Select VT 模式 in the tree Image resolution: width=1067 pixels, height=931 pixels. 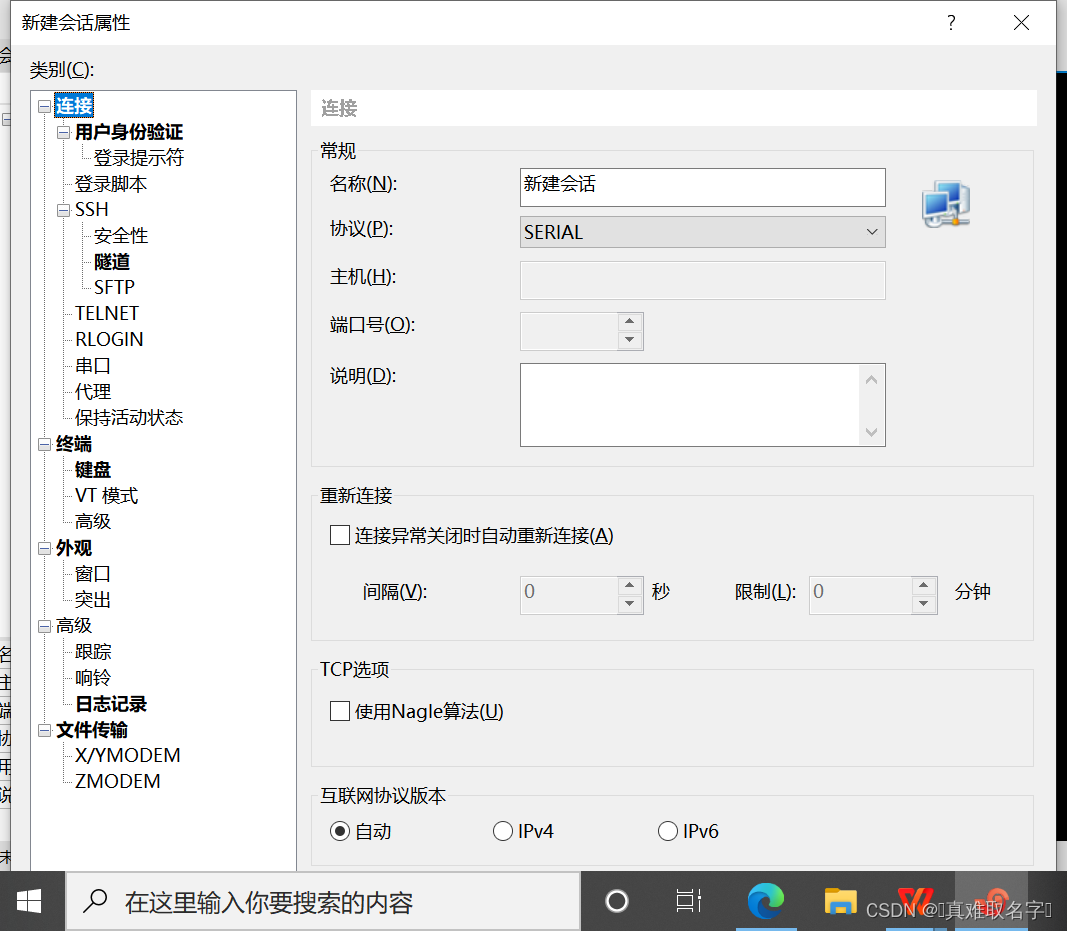[106, 495]
